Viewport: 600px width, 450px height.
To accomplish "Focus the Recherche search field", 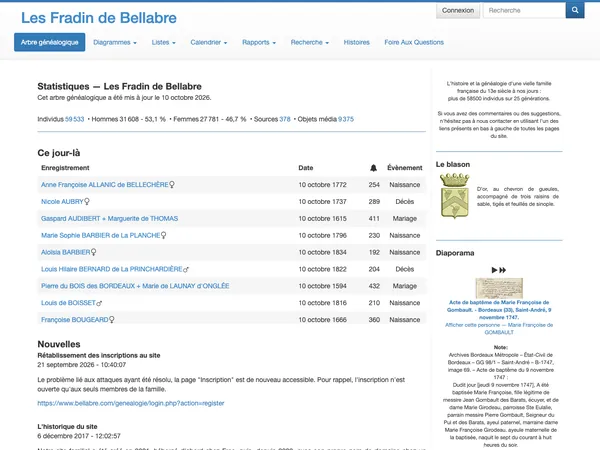I will point(524,10).
